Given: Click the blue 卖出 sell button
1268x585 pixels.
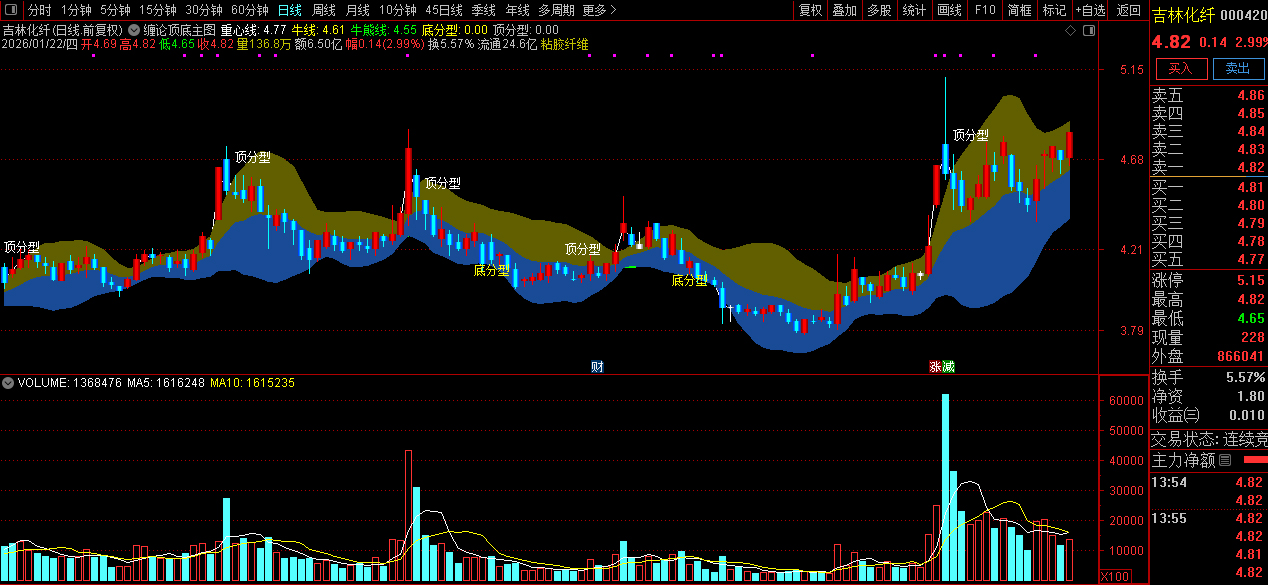Looking at the screenshot, I should (1238, 68).
